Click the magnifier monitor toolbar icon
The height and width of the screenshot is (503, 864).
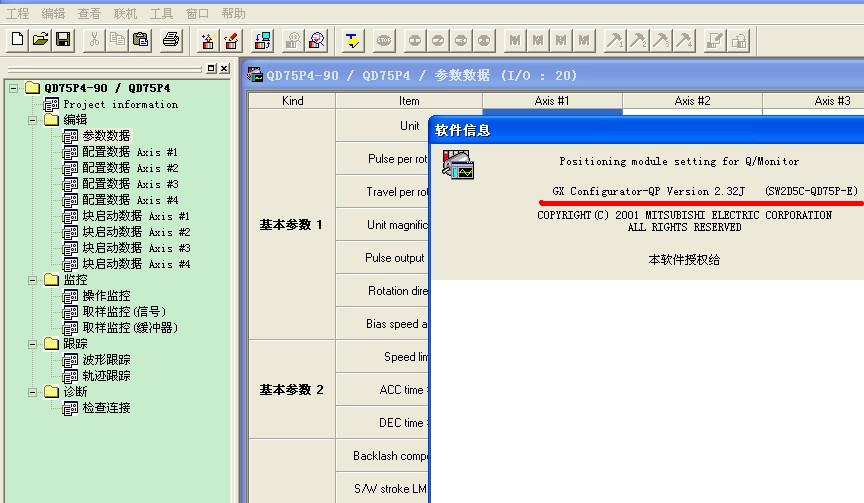click(317, 40)
